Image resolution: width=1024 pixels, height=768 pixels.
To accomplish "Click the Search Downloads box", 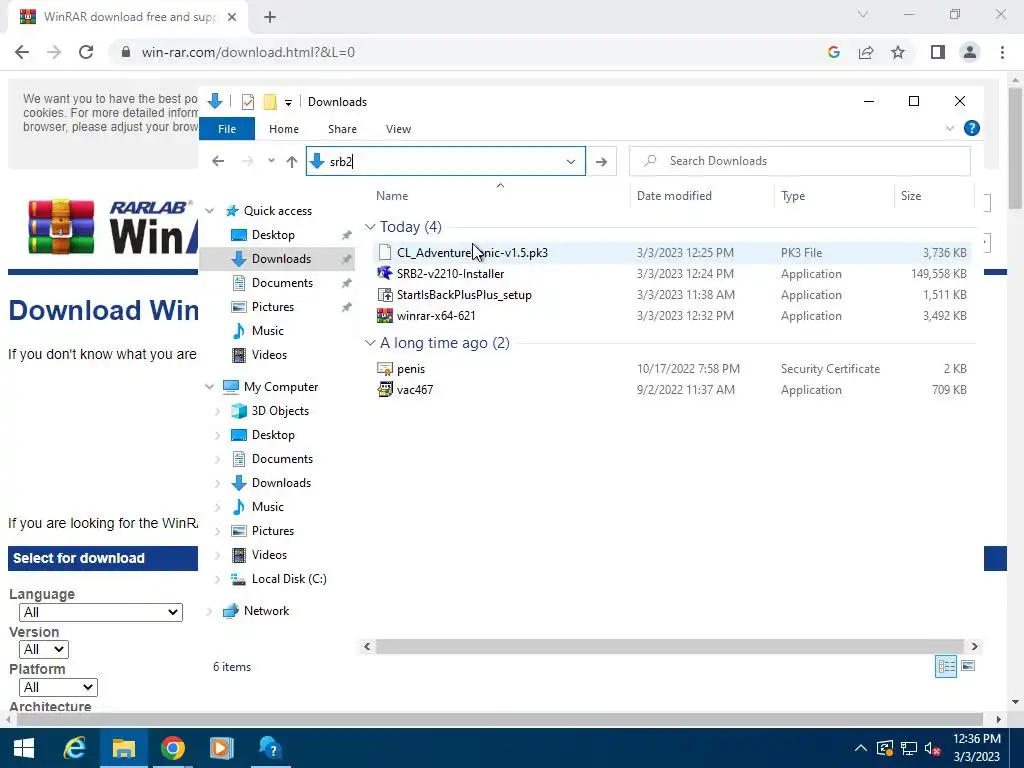I will click(x=799, y=161).
